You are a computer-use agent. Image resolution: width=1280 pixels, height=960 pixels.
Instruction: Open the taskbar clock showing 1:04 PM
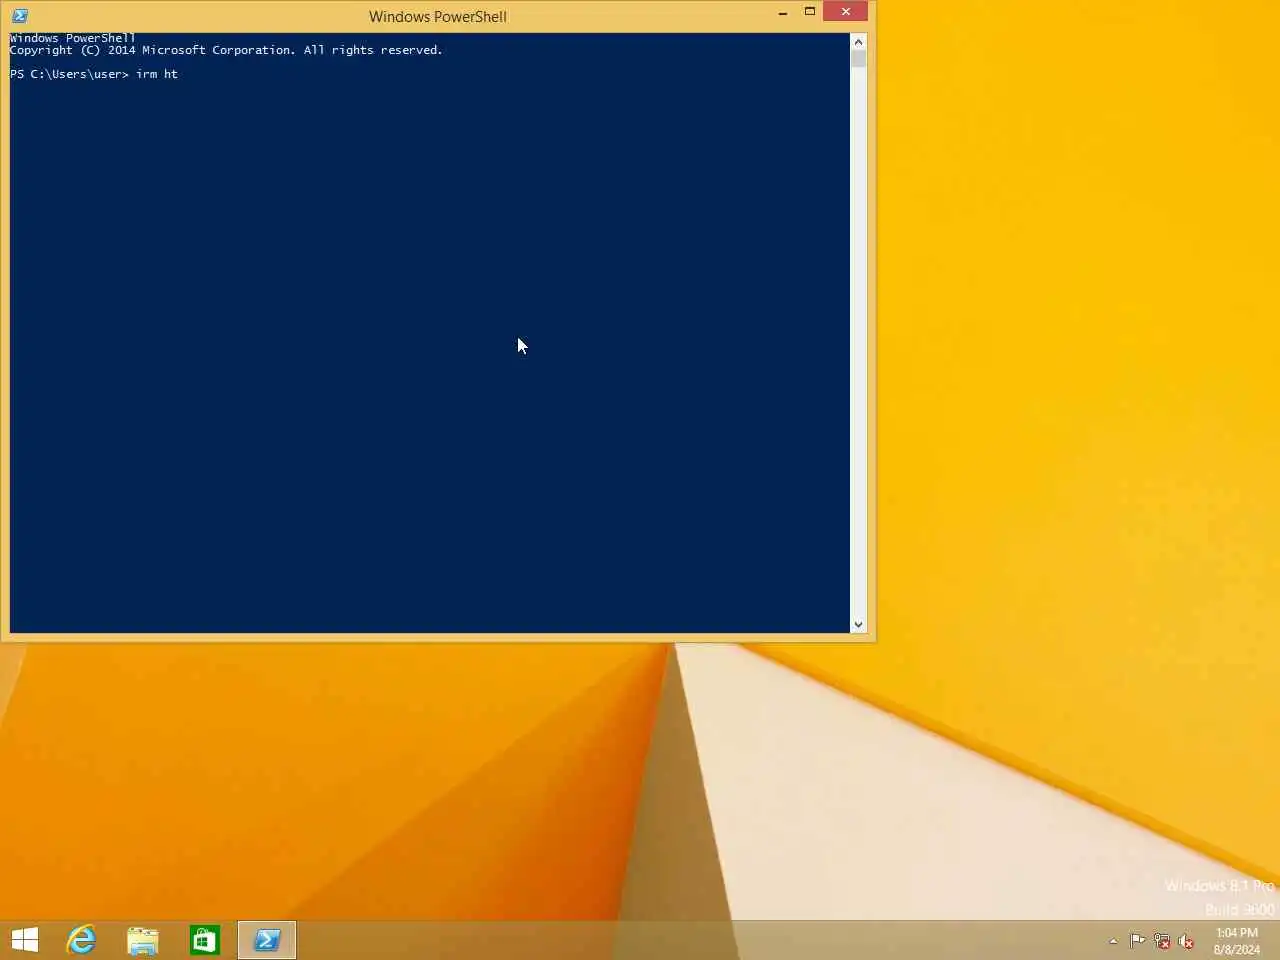[x=1237, y=941]
